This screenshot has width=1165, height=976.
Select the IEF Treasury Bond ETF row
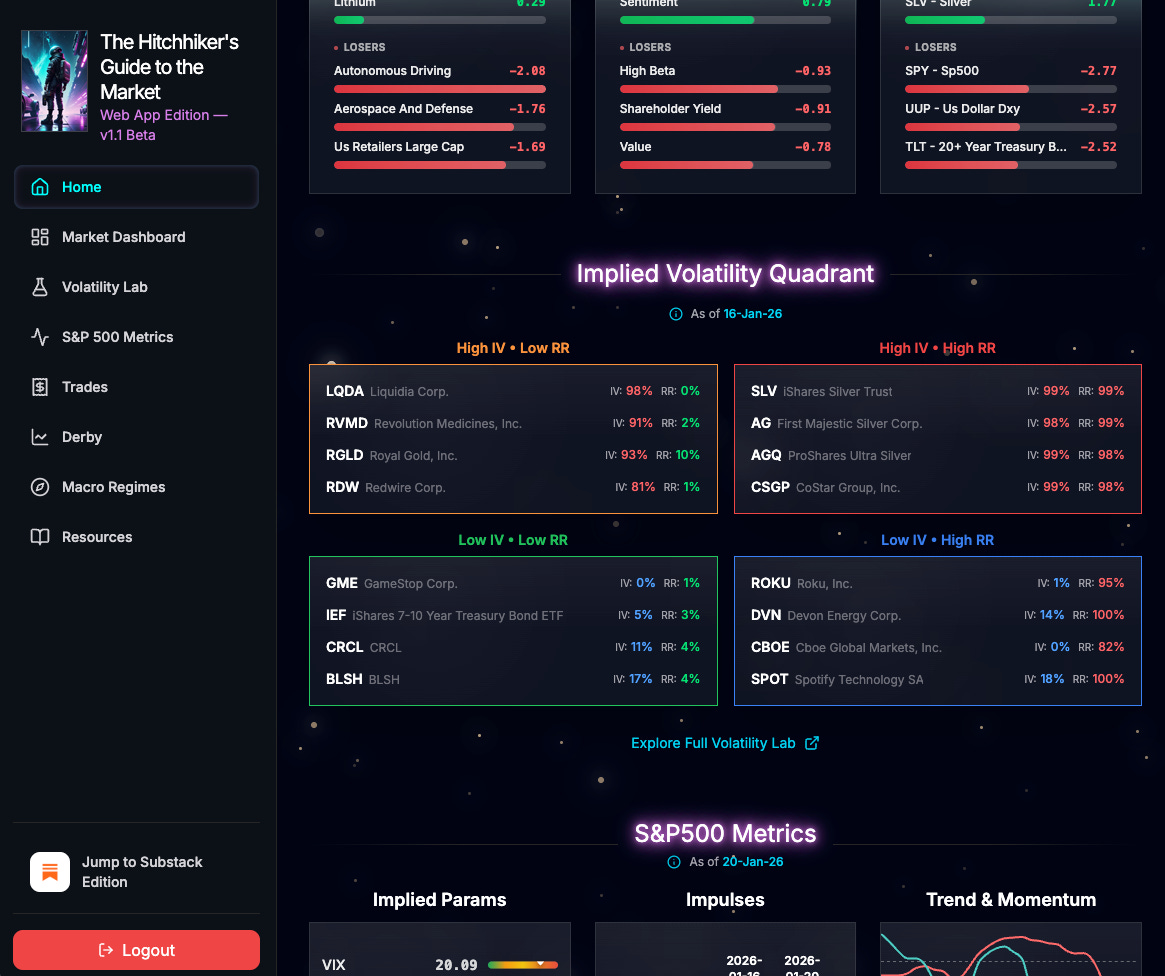513,615
